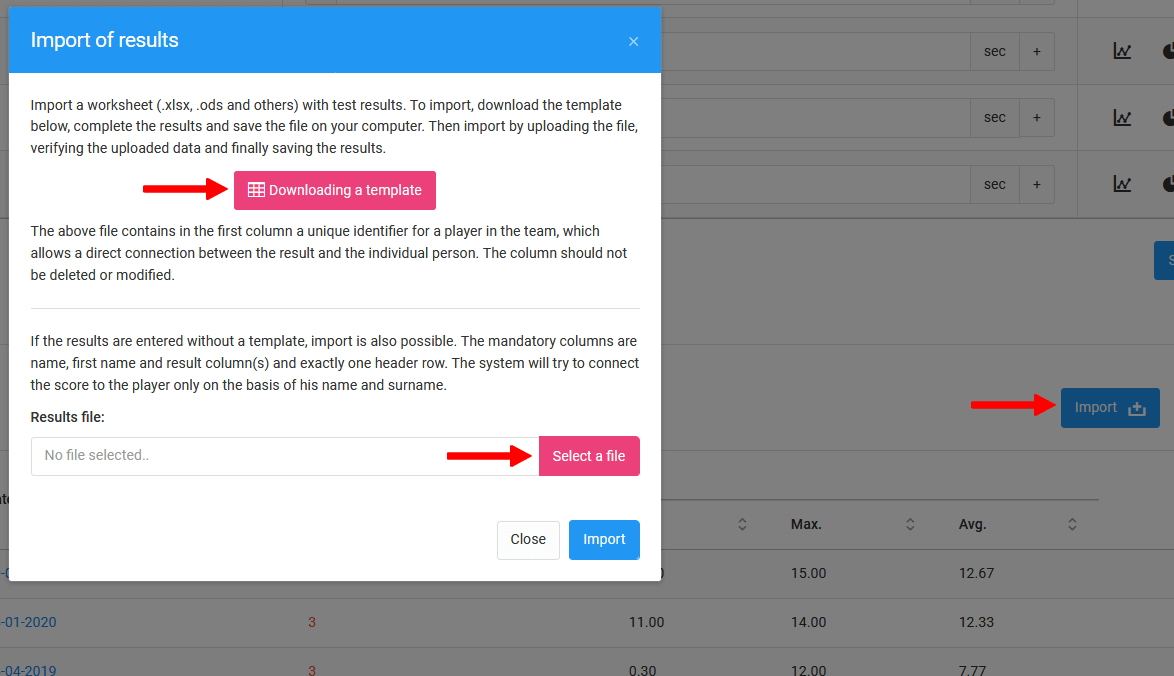Close the Import of results dialog with X
This screenshot has height=676, width=1174.
(633, 41)
